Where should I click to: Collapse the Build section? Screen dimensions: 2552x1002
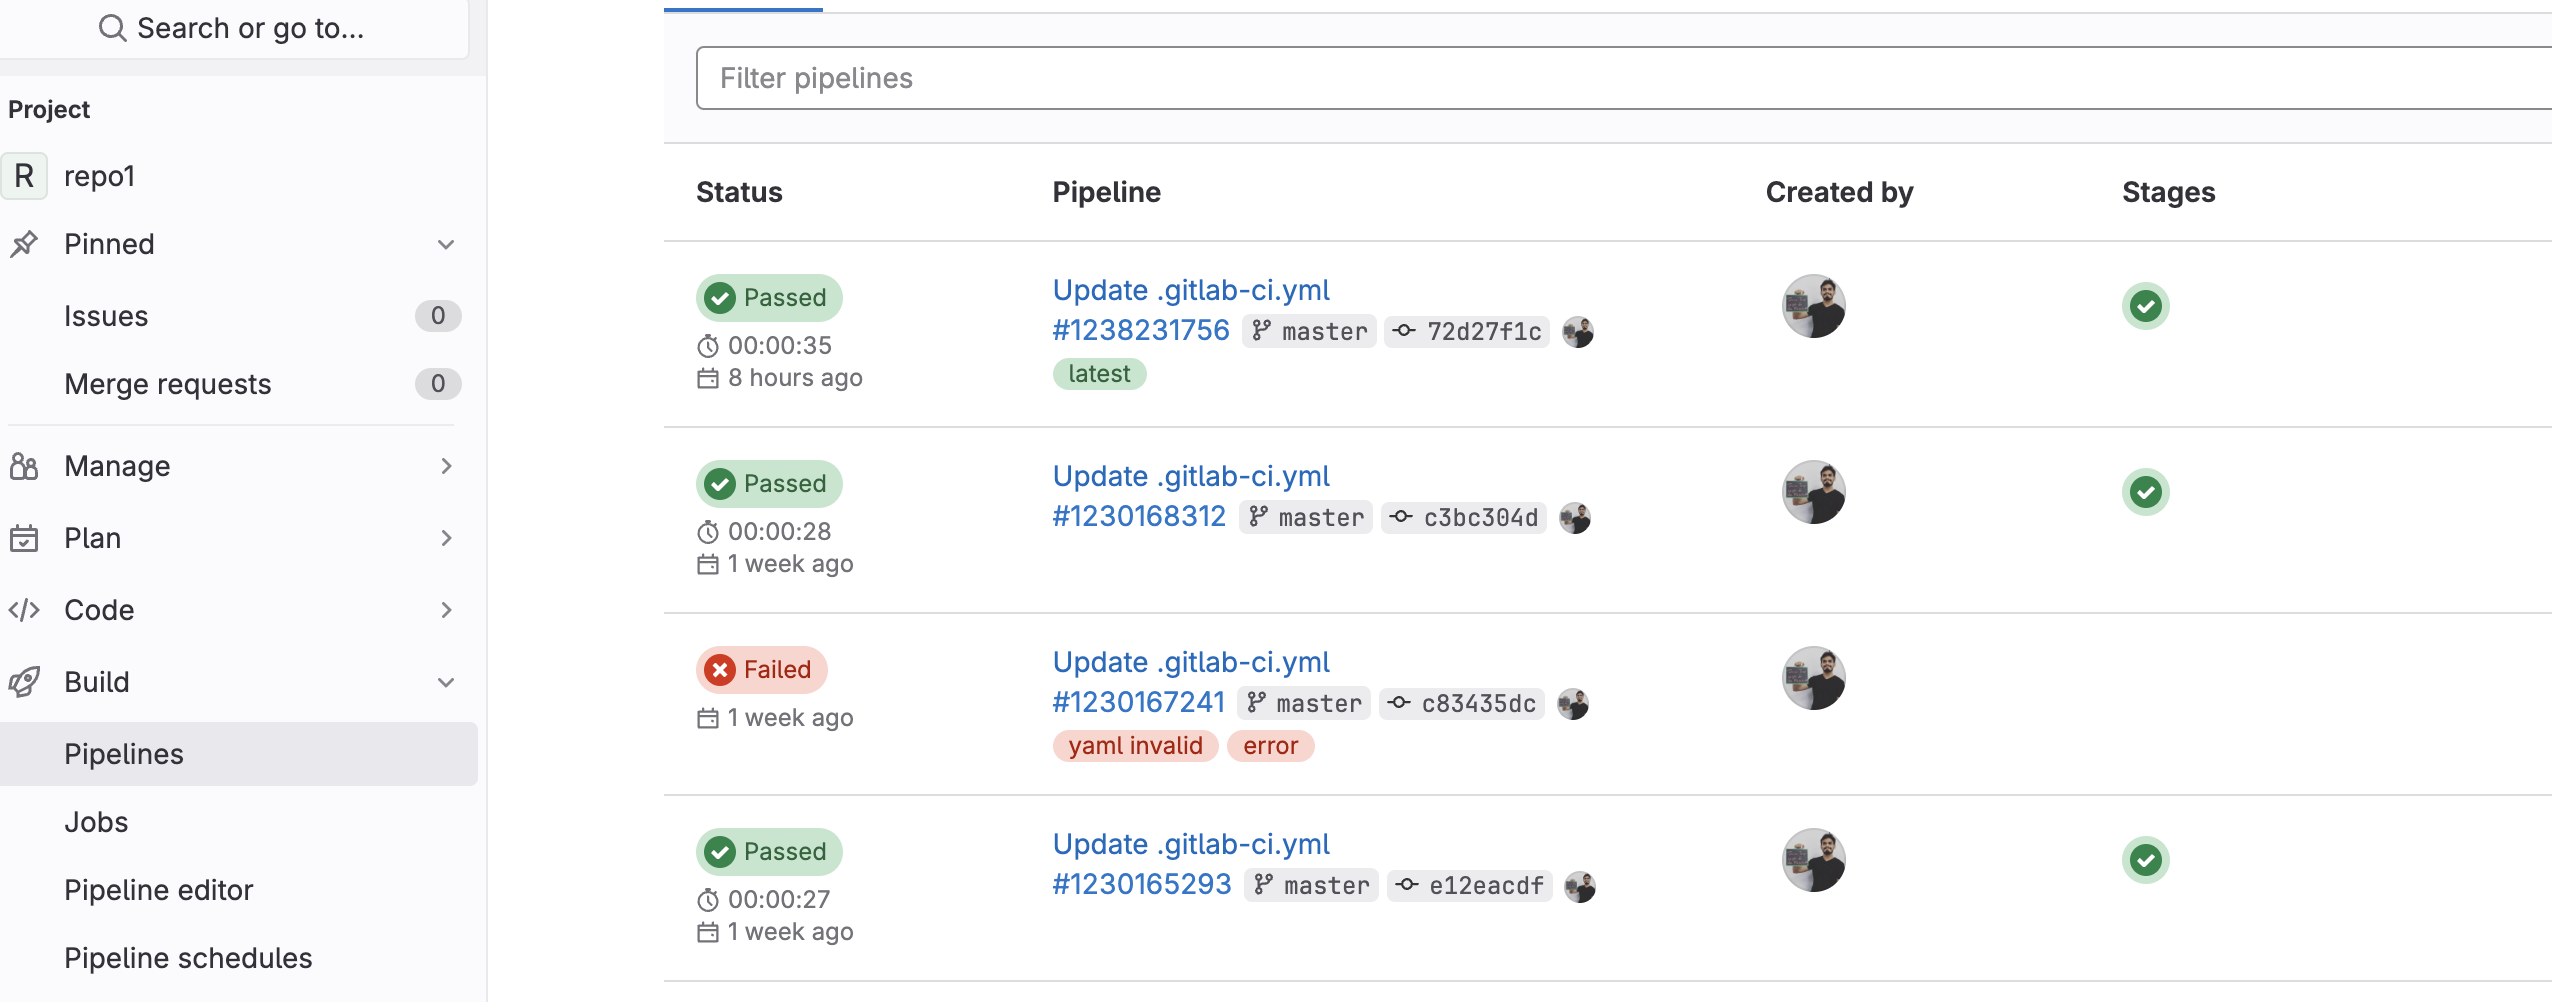click(x=446, y=683)
